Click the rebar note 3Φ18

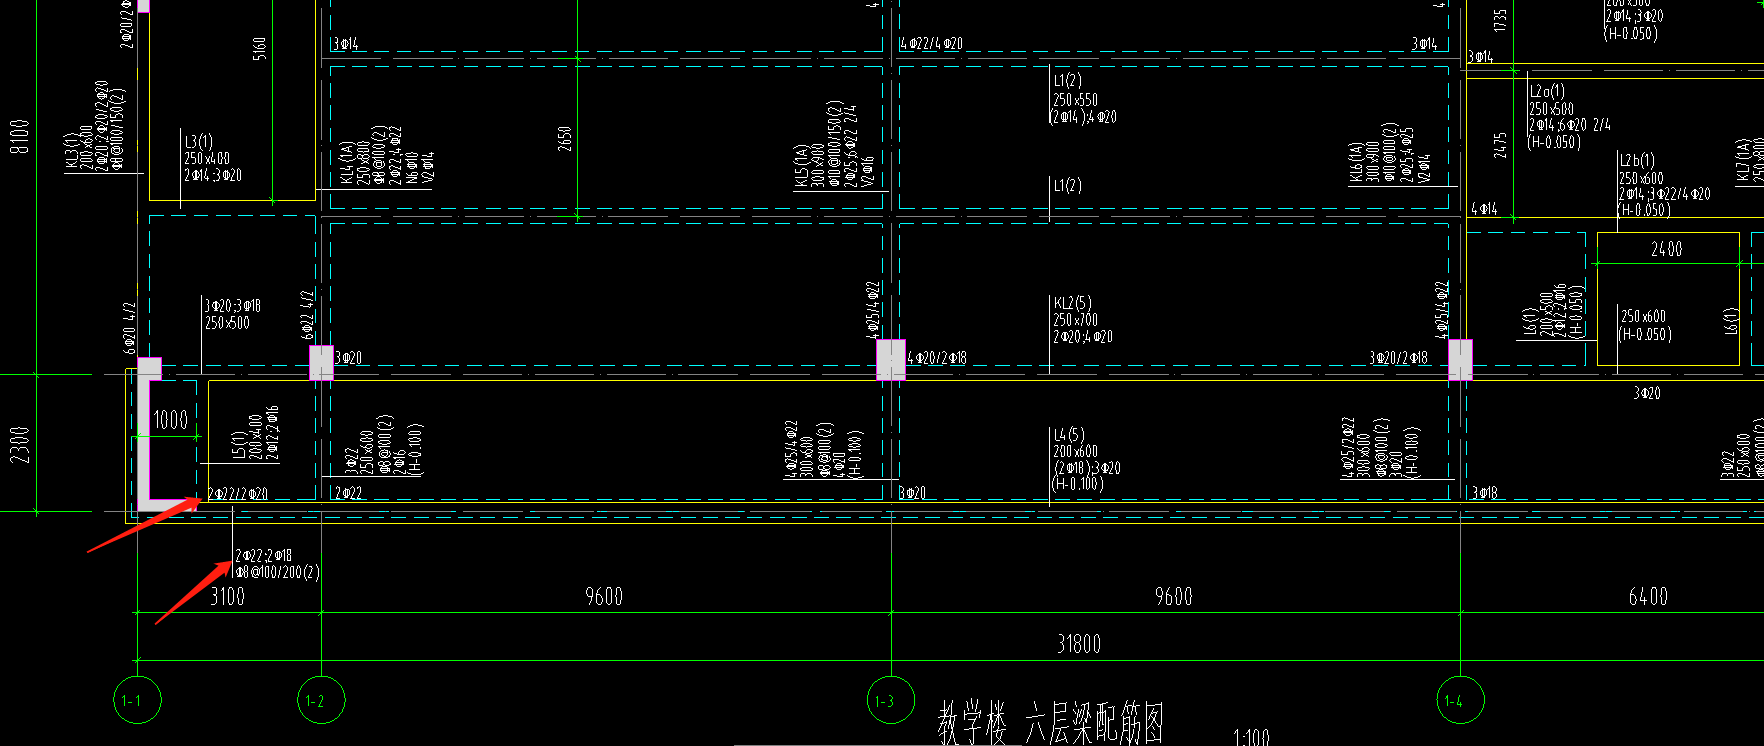pyautogui.click(x=1484, y=493)
